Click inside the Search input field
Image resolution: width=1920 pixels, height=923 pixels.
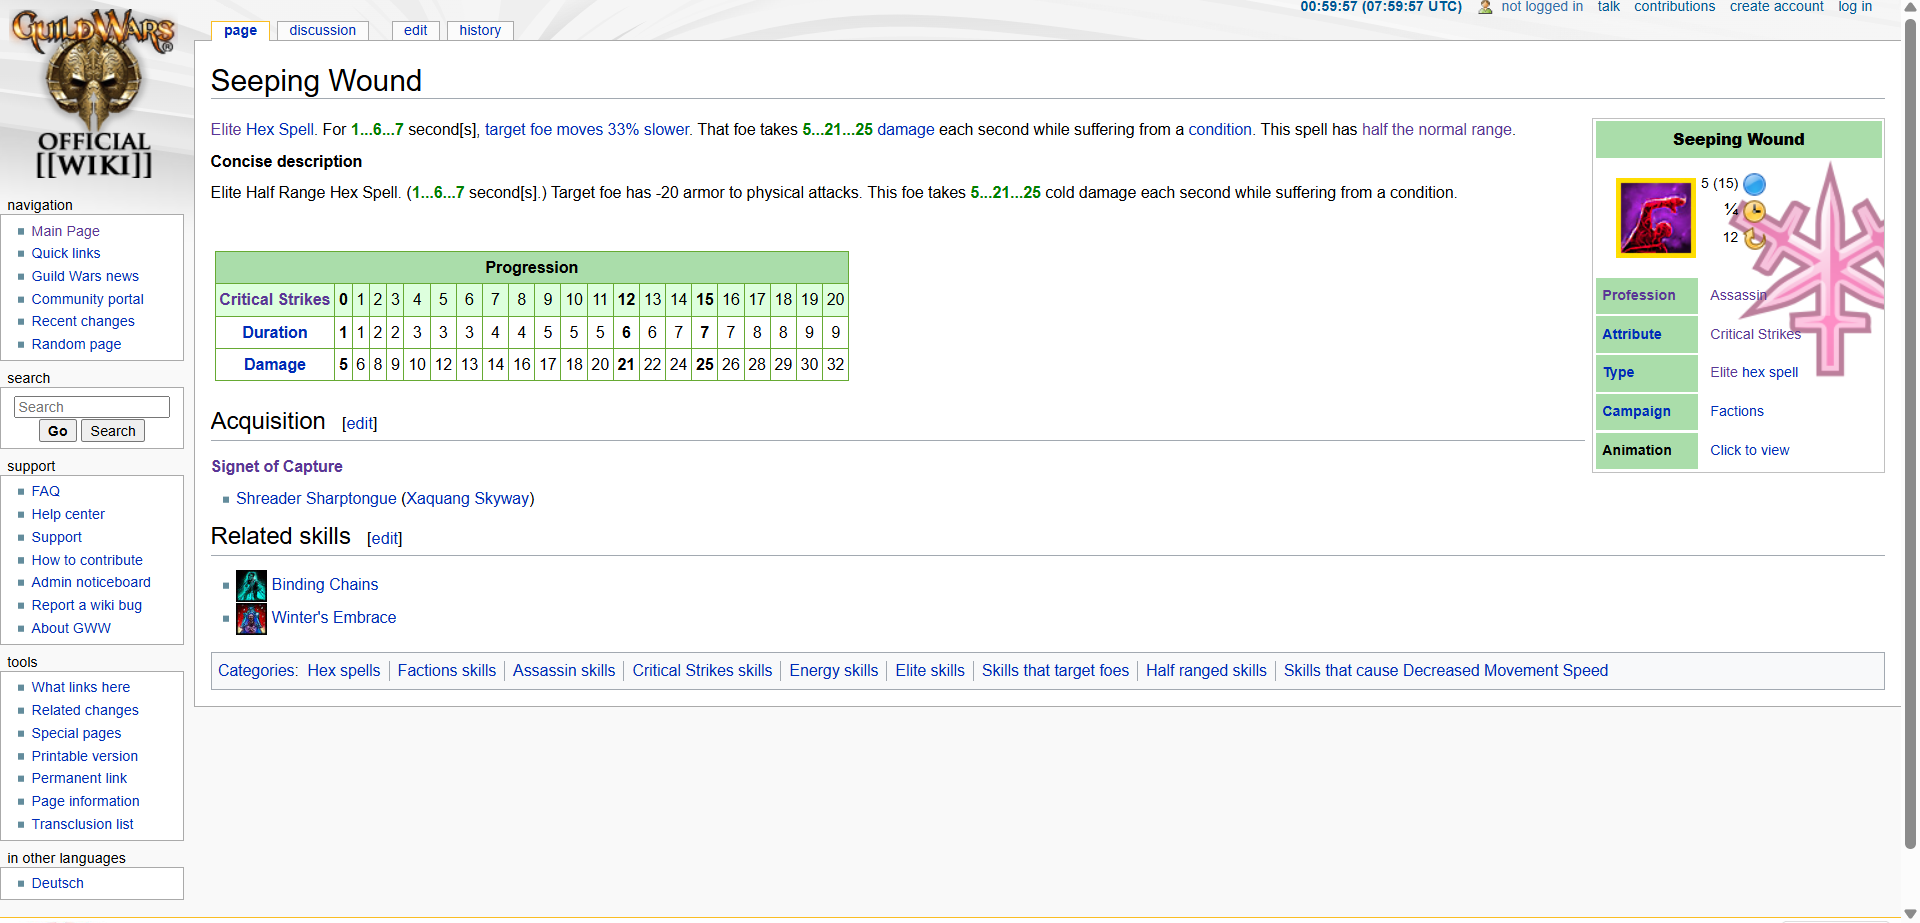[x=92, y=407]
